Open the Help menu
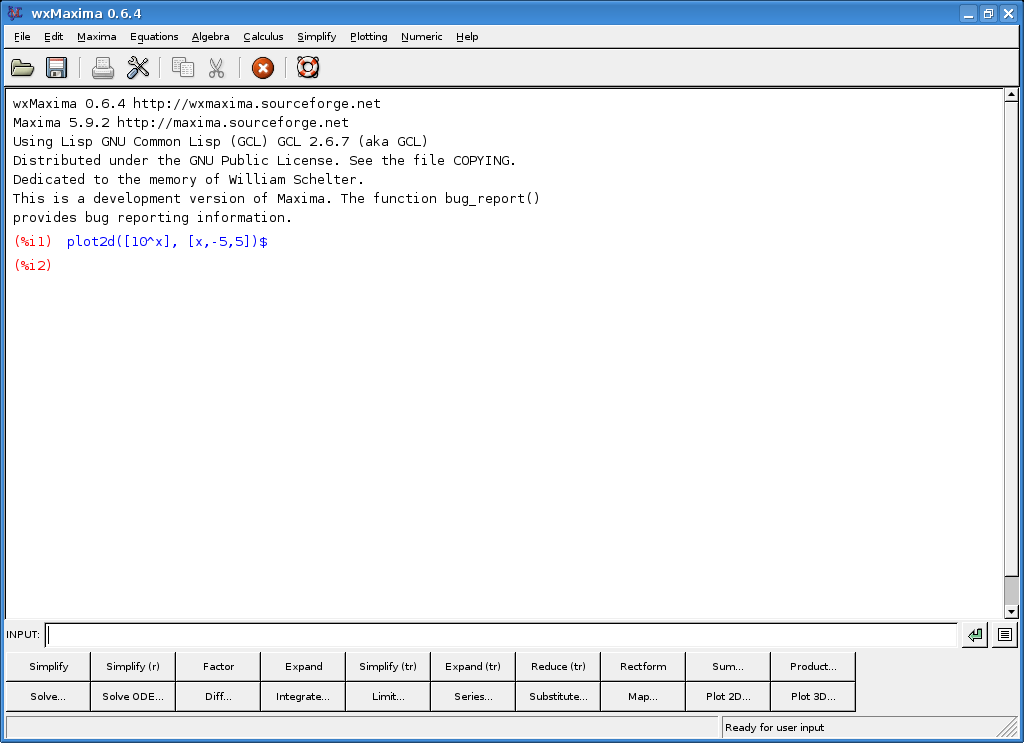1024x743 pixels. click(467, 37)
